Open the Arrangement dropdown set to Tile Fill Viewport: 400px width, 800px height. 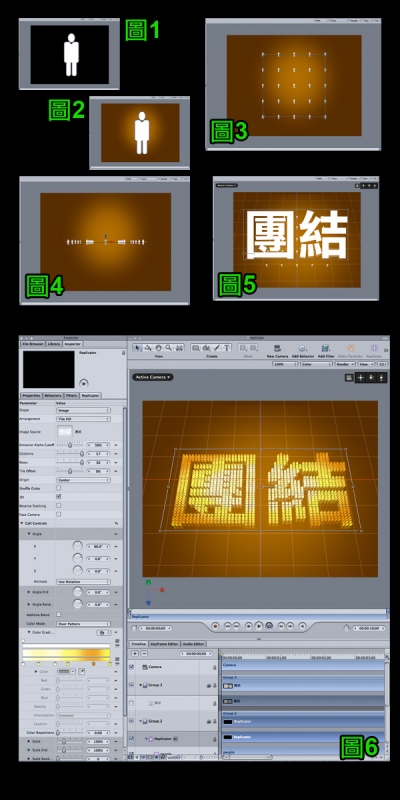coord(83,419)
